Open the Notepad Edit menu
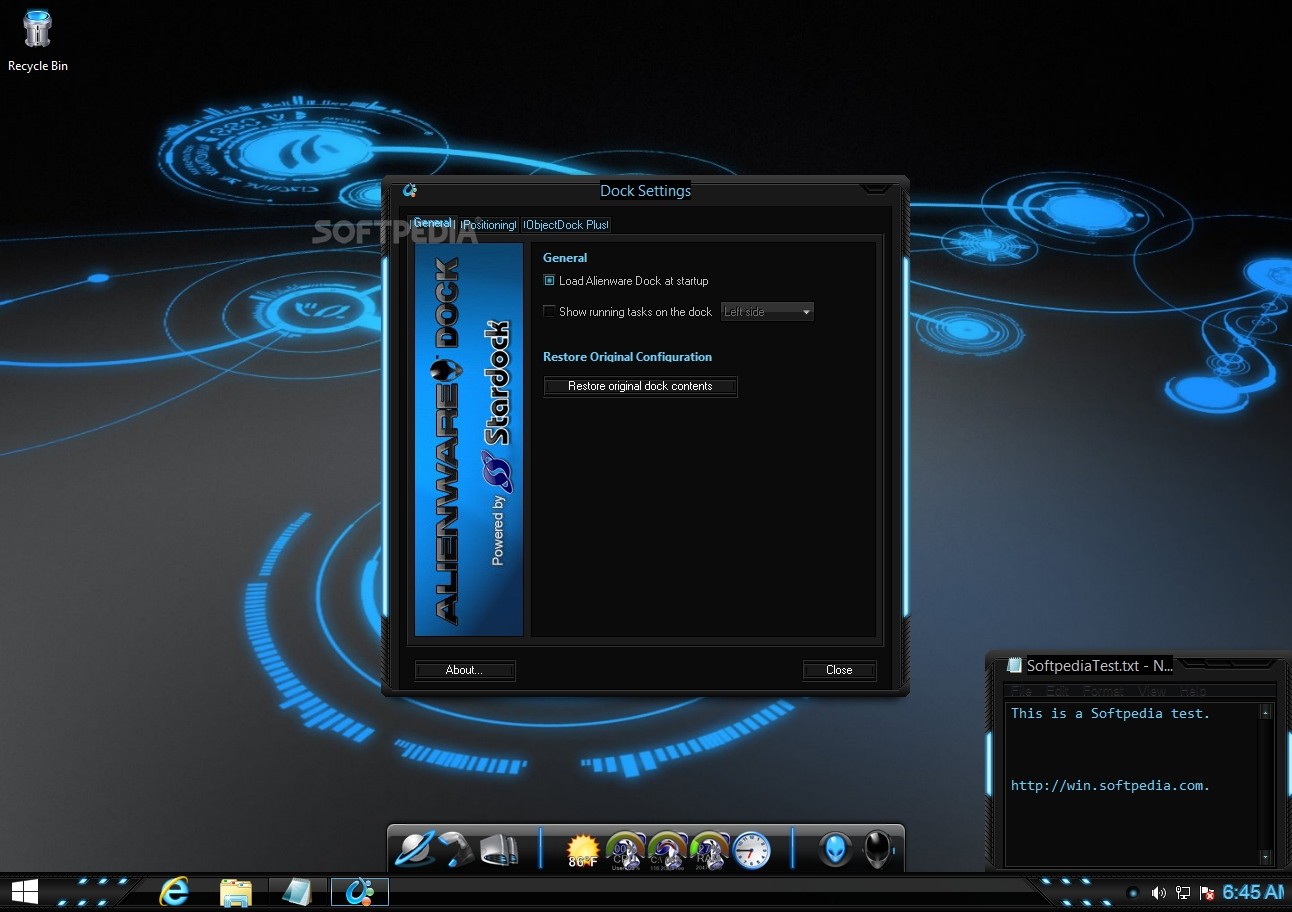This screenshot has height=912, width=1292. [x=1057, y=691]
